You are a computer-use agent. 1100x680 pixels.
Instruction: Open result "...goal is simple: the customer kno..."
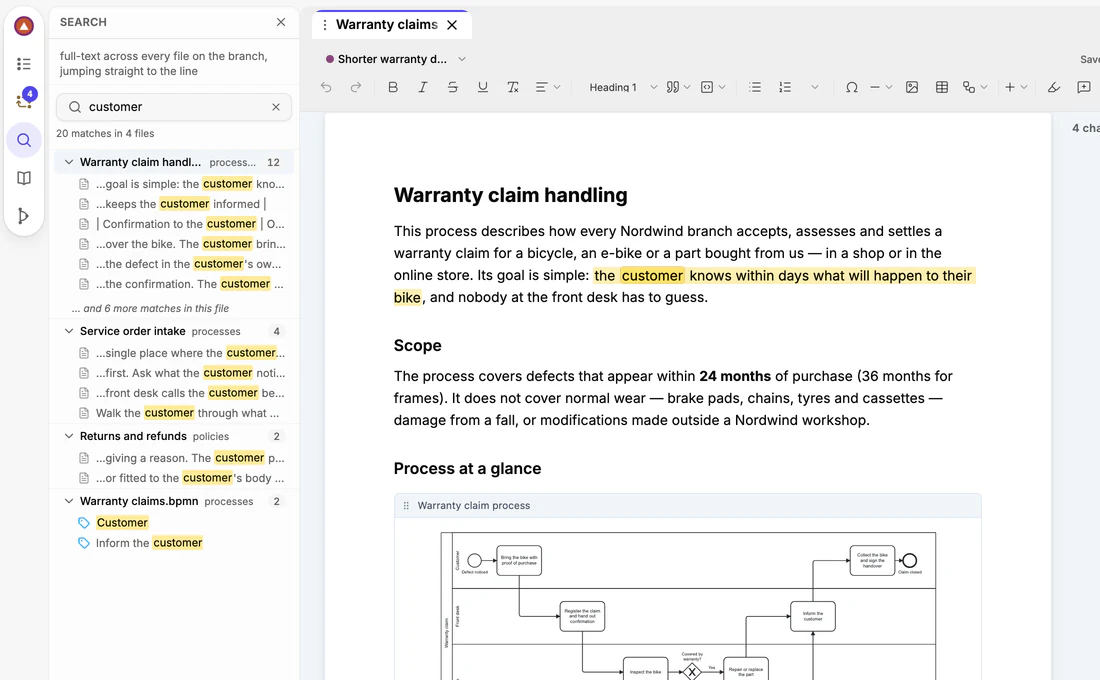(182, 184)
